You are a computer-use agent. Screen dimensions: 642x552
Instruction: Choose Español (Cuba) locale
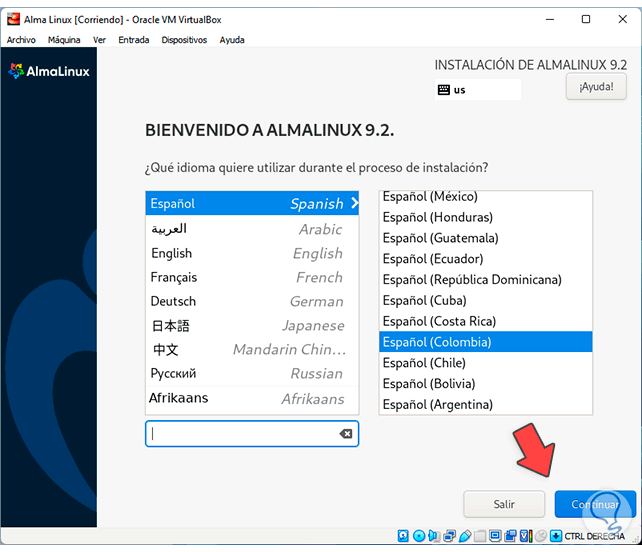click(486, 301)
